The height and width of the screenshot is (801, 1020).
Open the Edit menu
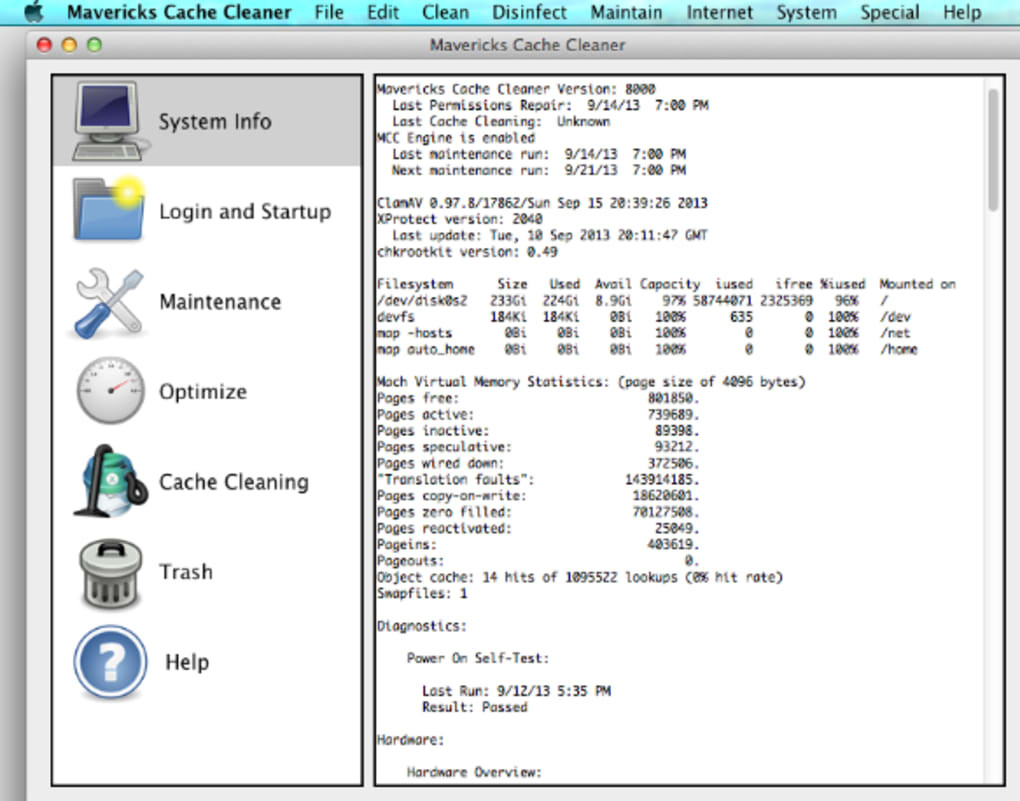coord(382,13)
